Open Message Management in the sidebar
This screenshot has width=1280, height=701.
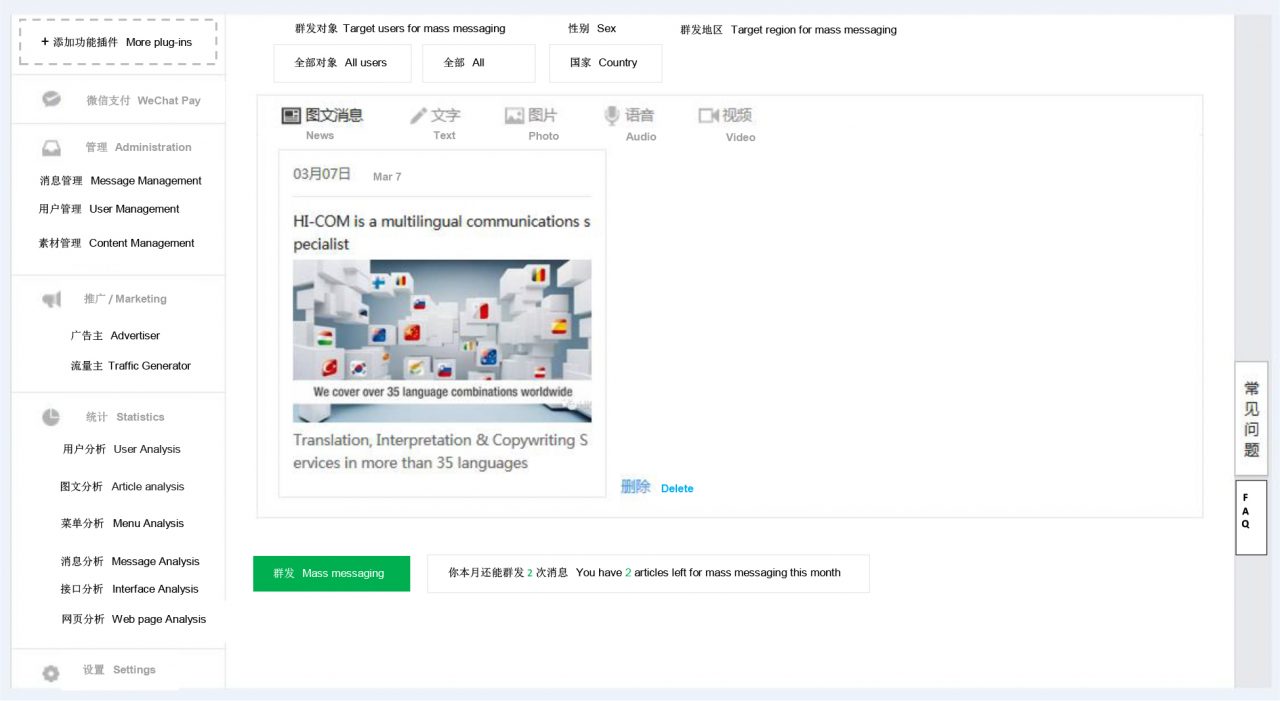120,181
